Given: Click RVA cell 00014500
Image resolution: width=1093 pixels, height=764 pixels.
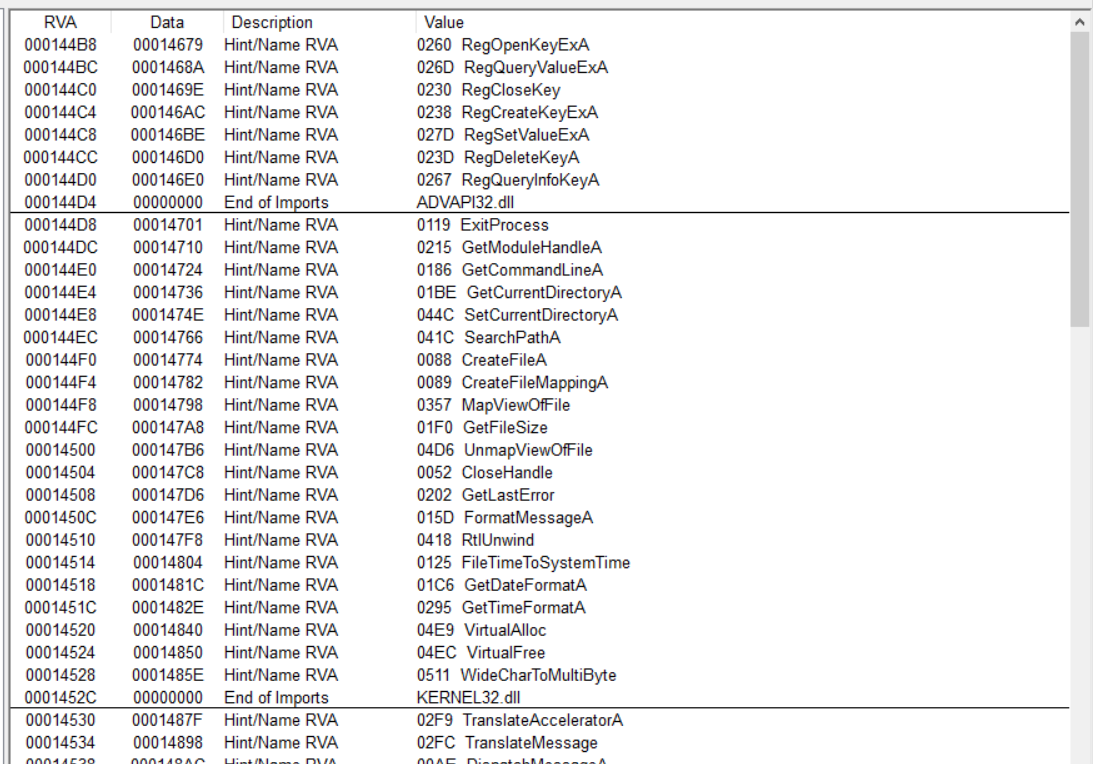Looking at the screenshot, I should (x=61, y=450).
